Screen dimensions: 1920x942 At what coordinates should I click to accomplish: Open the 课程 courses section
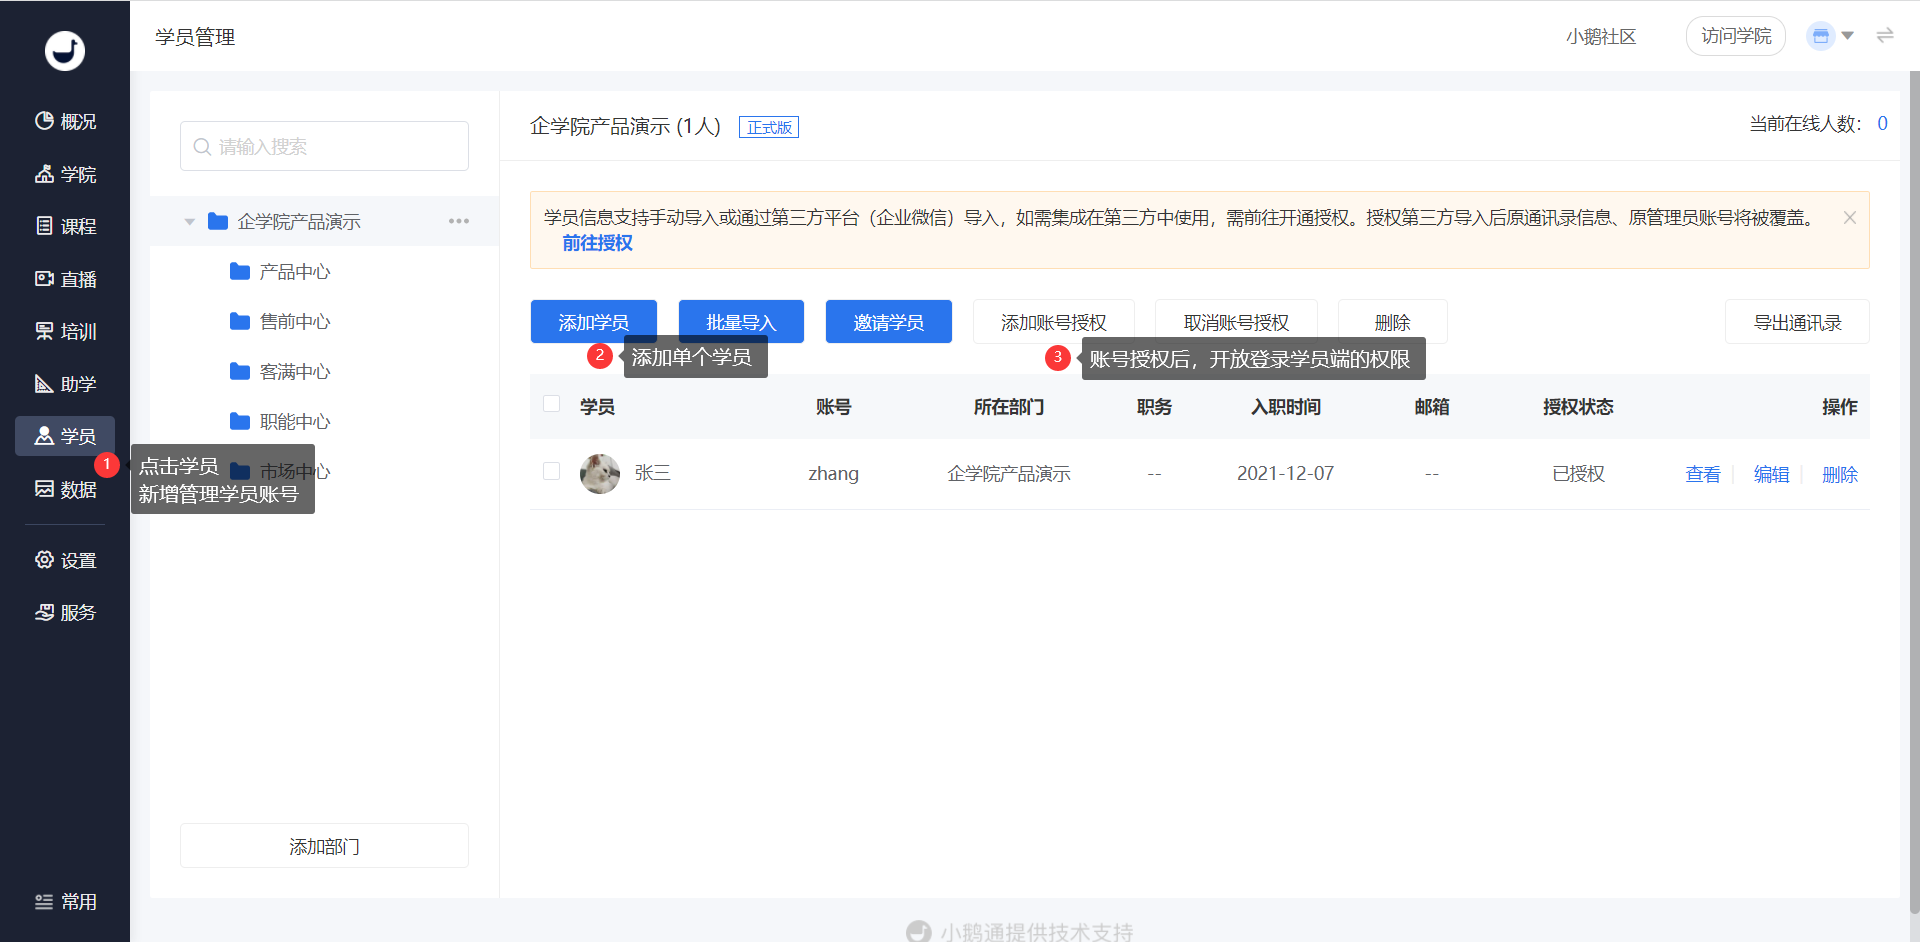pyautogui.click(x=65, y=227)
